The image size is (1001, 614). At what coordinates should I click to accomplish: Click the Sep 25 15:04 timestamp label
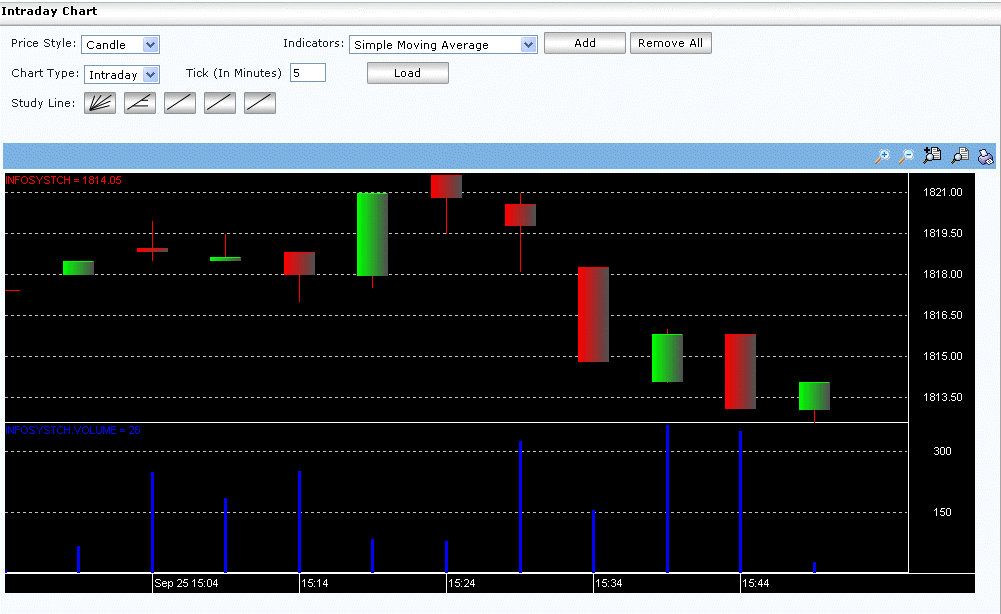pos(187,582)
